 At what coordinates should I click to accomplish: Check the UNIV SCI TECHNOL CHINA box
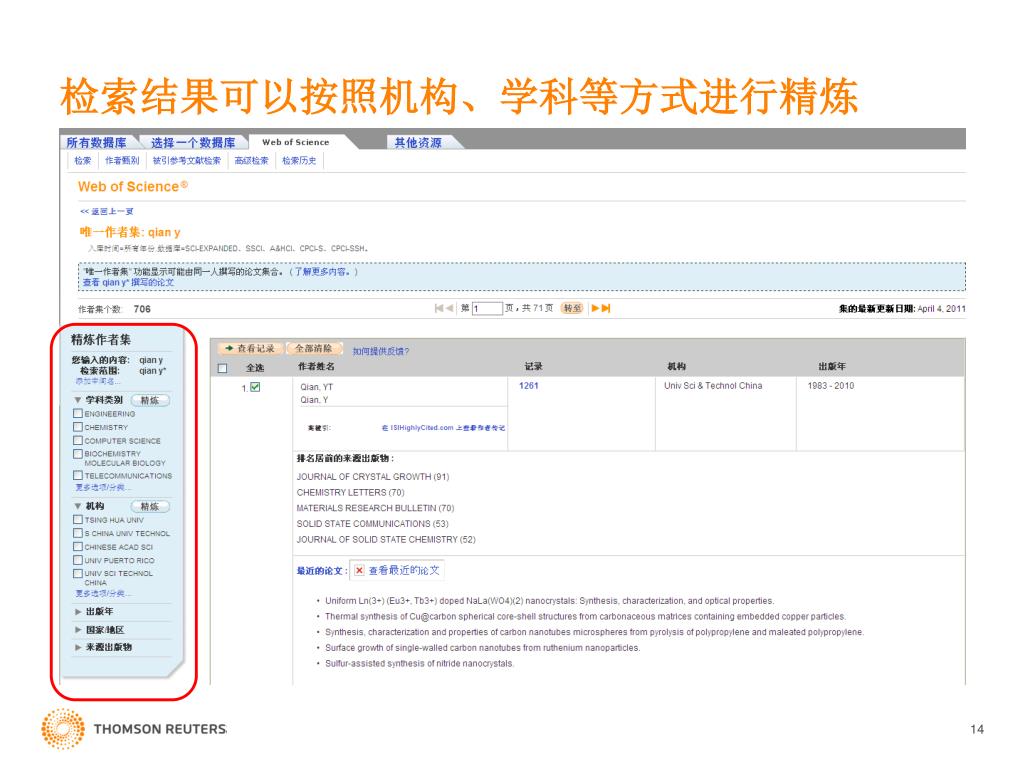[x=78, y=573]
